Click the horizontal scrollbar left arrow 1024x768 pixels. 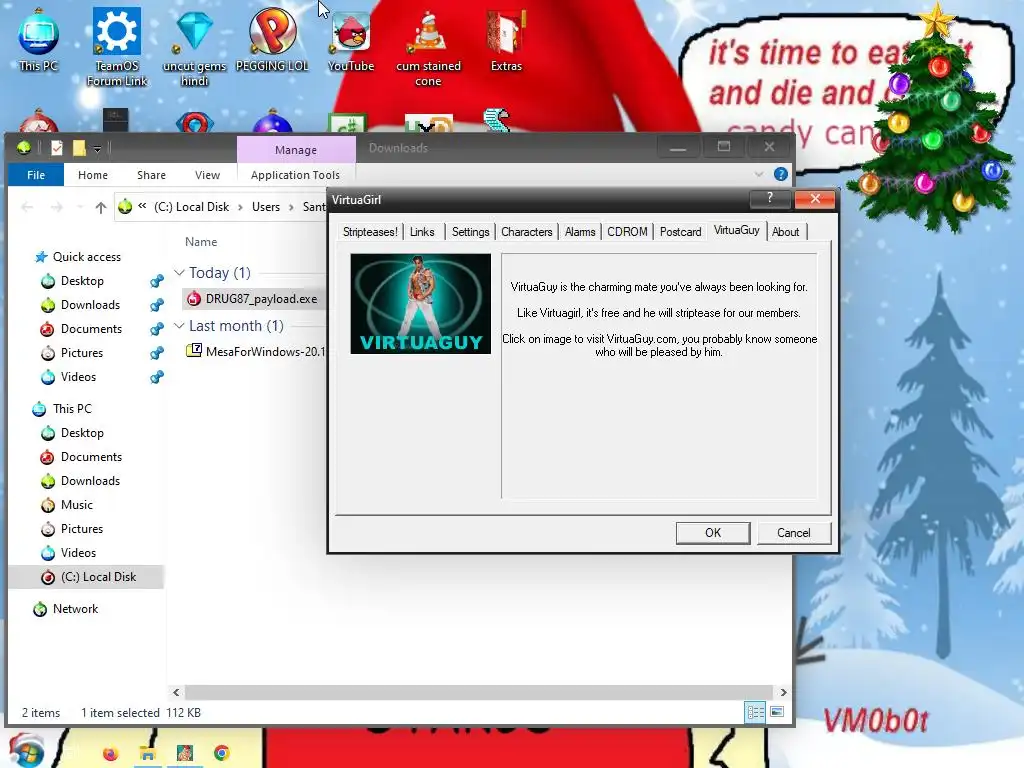[176, 692]
